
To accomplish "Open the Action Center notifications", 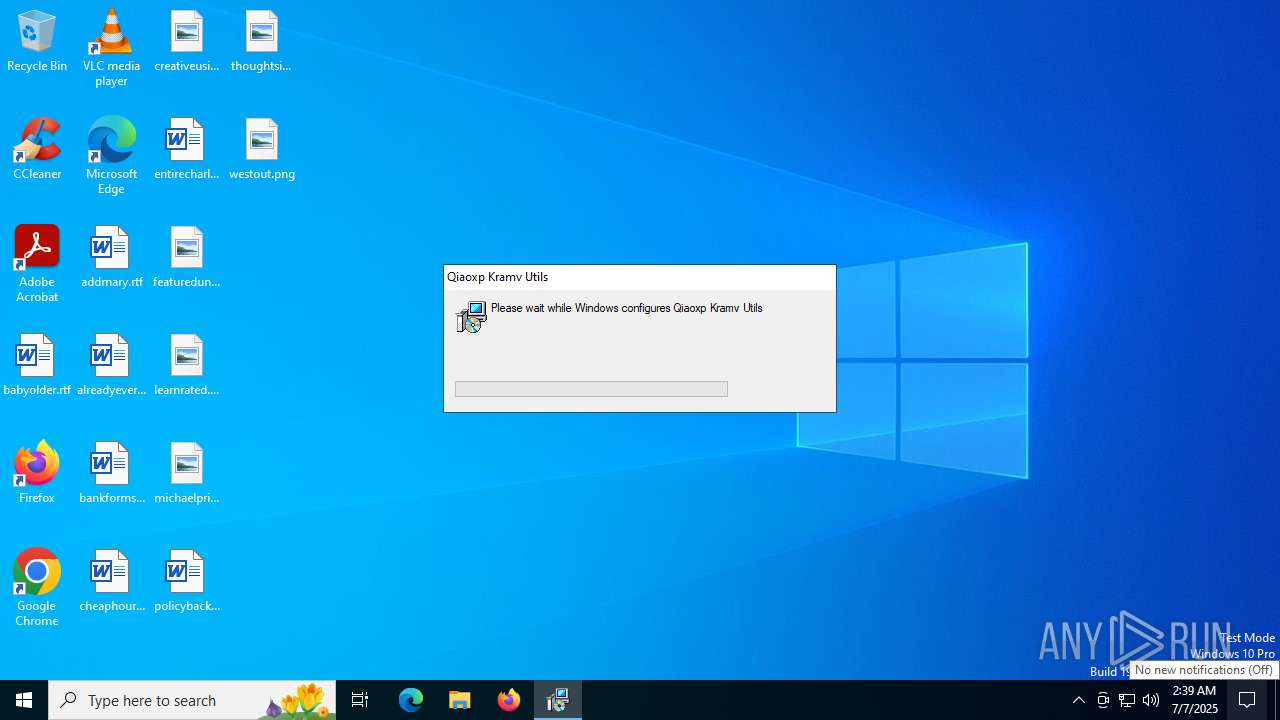I will pos(1248,700).
